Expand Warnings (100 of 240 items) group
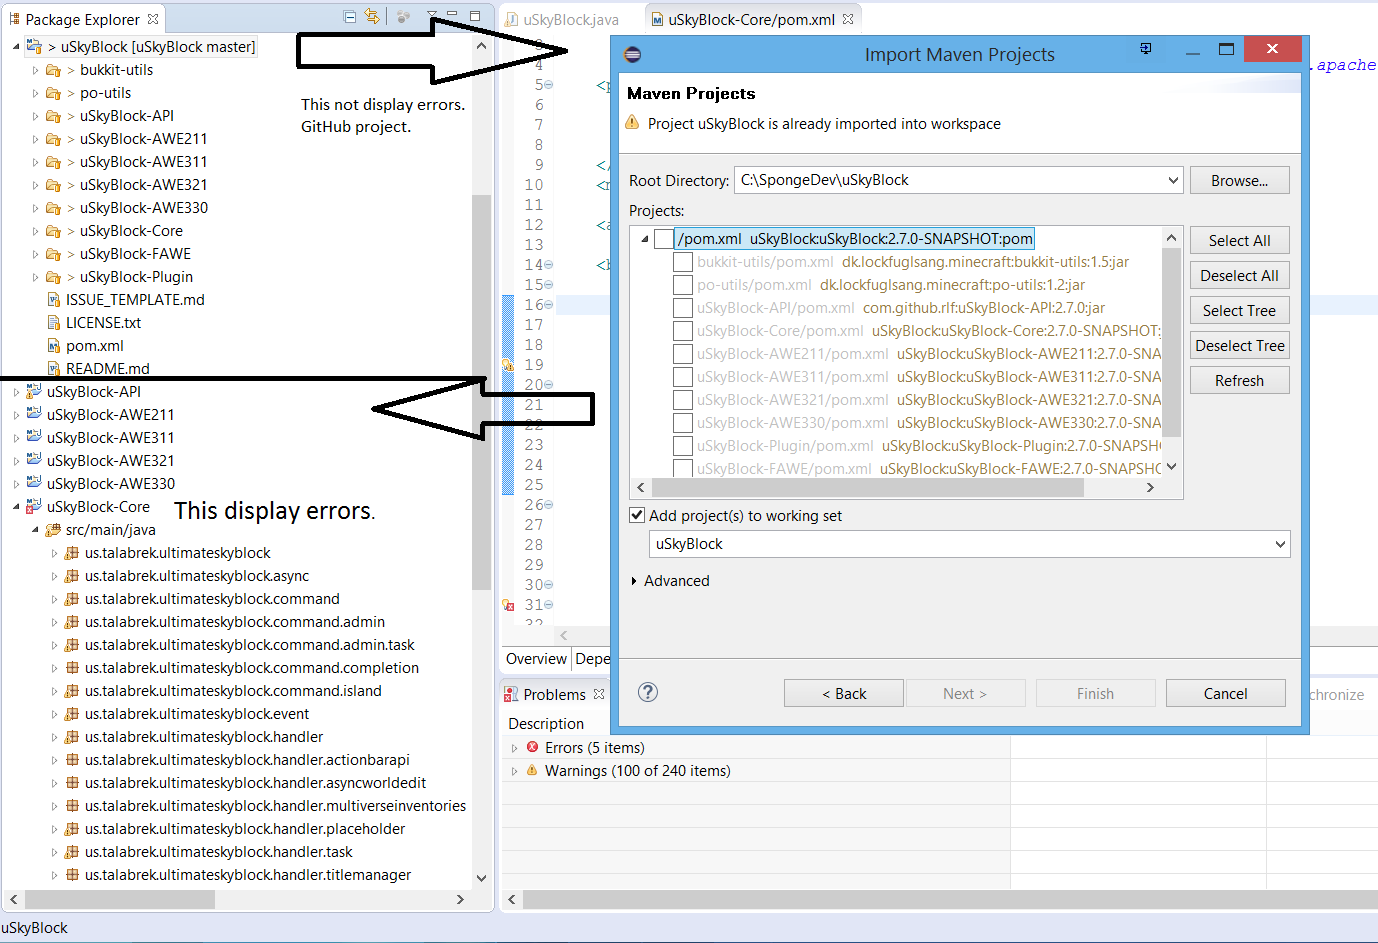Screen dimensions: 1378x943 (514, 771)
